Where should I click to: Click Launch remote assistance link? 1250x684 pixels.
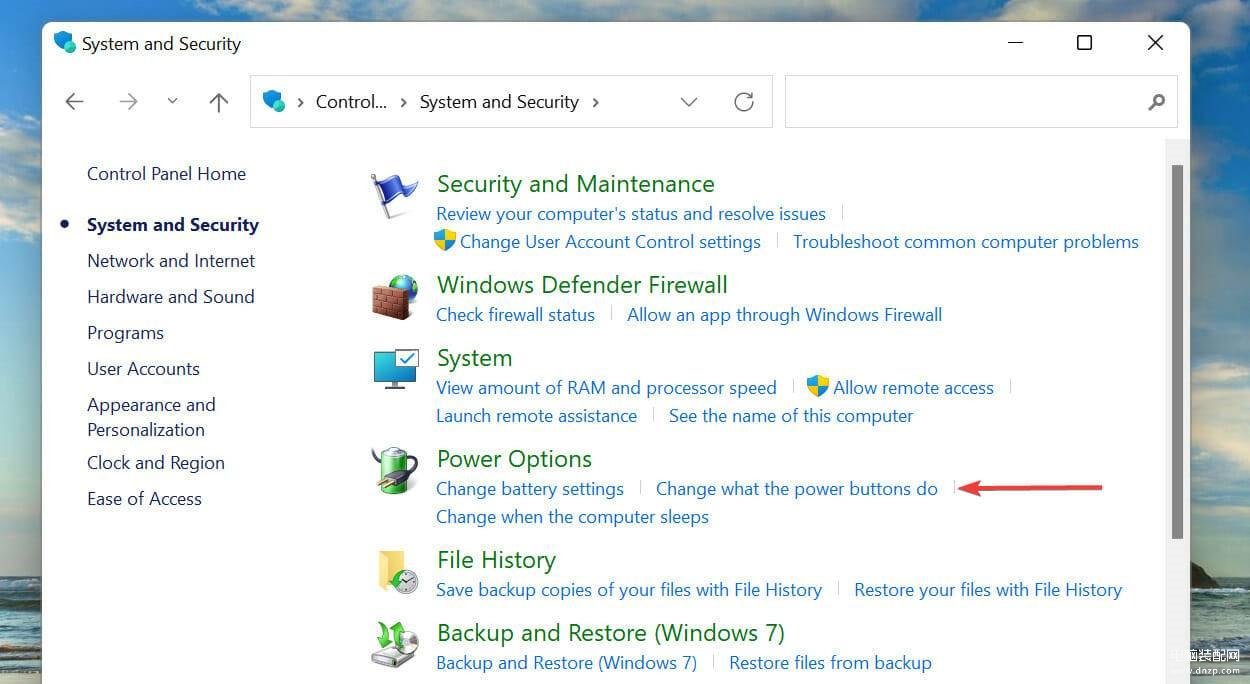point(536,415)
